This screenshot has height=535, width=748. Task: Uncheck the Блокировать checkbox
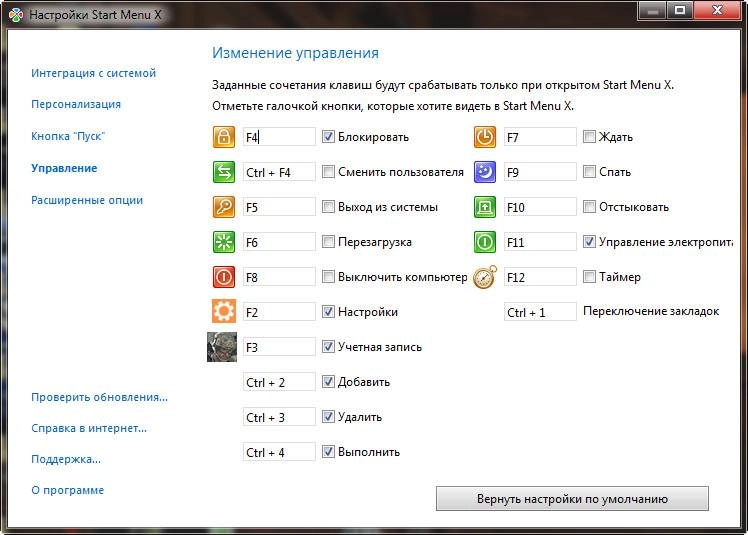pyautogui.click(x=328, y=136)
